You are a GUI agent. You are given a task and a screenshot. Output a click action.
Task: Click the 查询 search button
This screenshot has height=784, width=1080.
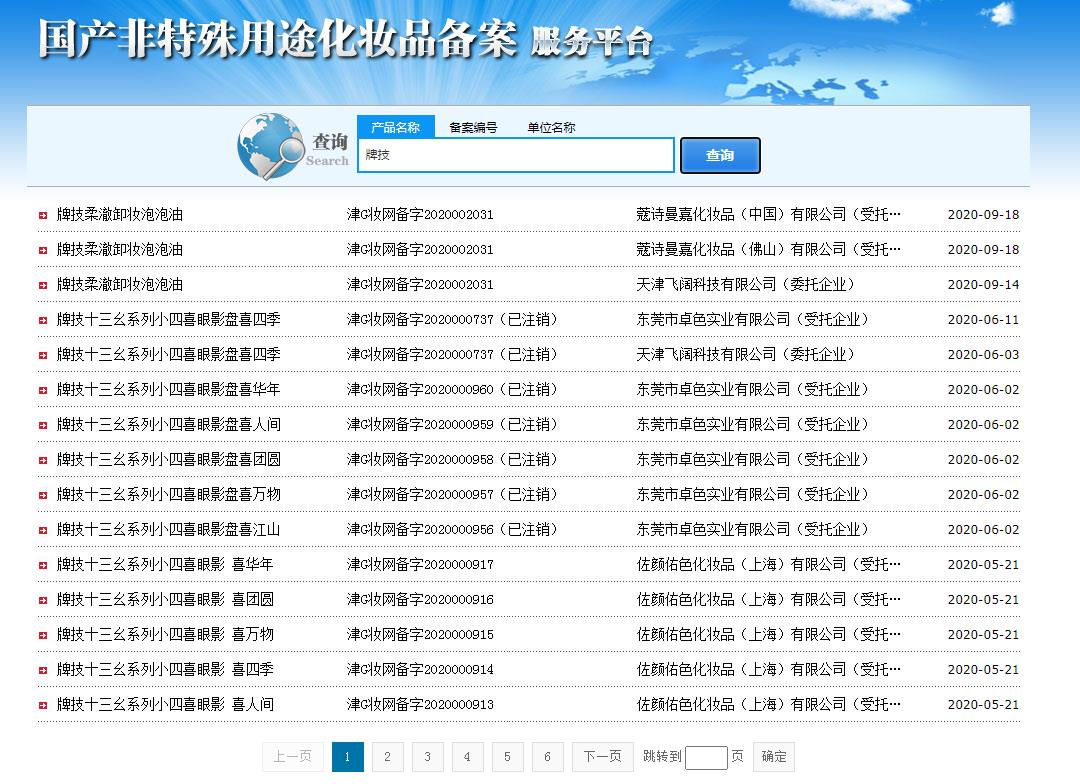coord(720,156)
